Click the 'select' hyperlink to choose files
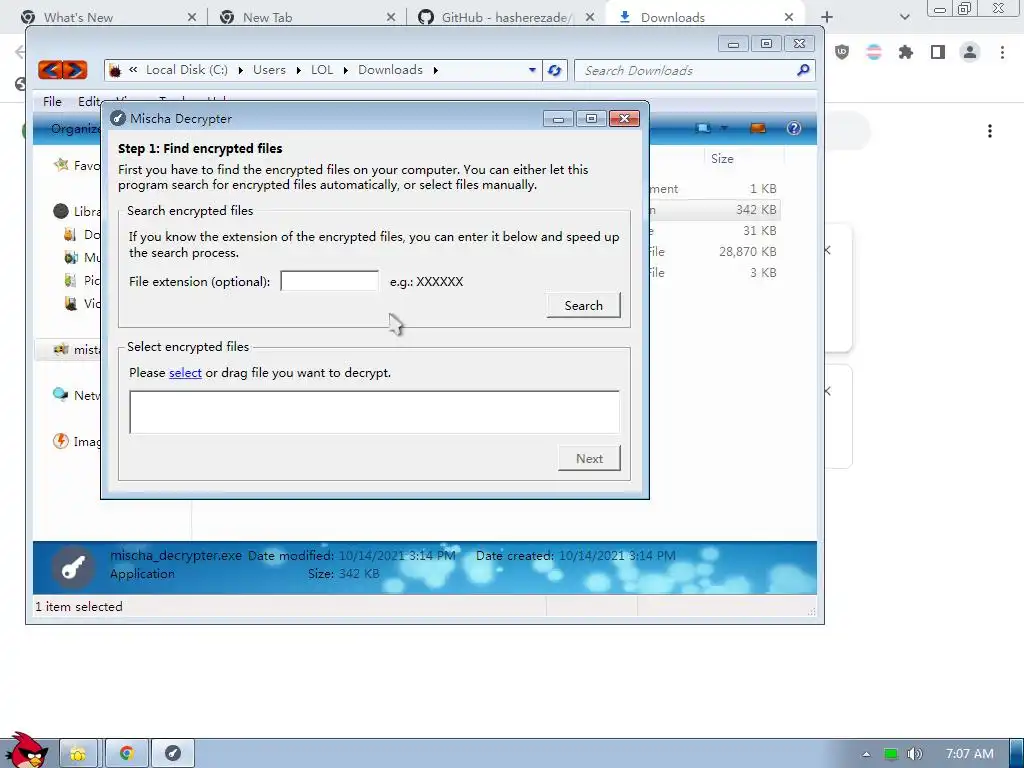 [185, 373]
